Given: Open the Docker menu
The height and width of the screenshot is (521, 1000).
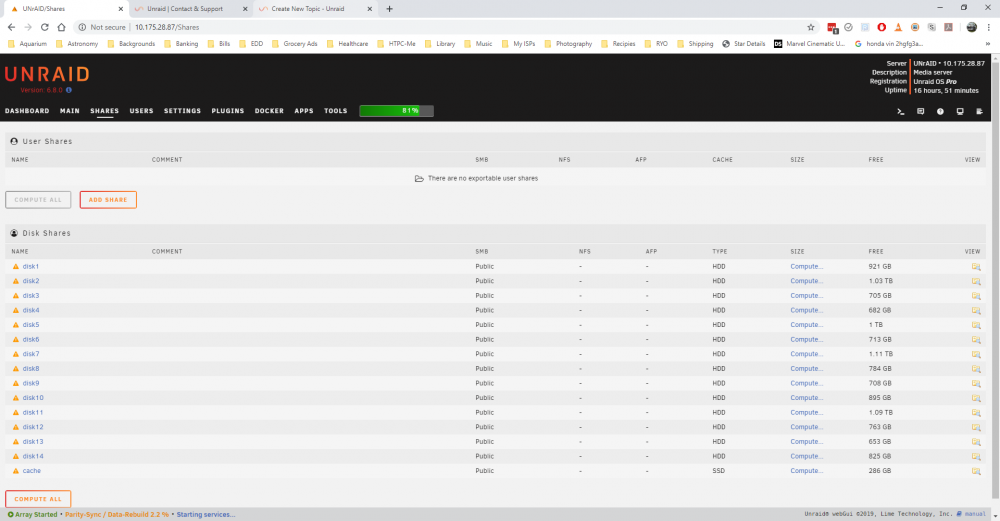Looking at the screenshot, I should click(269, 111).
